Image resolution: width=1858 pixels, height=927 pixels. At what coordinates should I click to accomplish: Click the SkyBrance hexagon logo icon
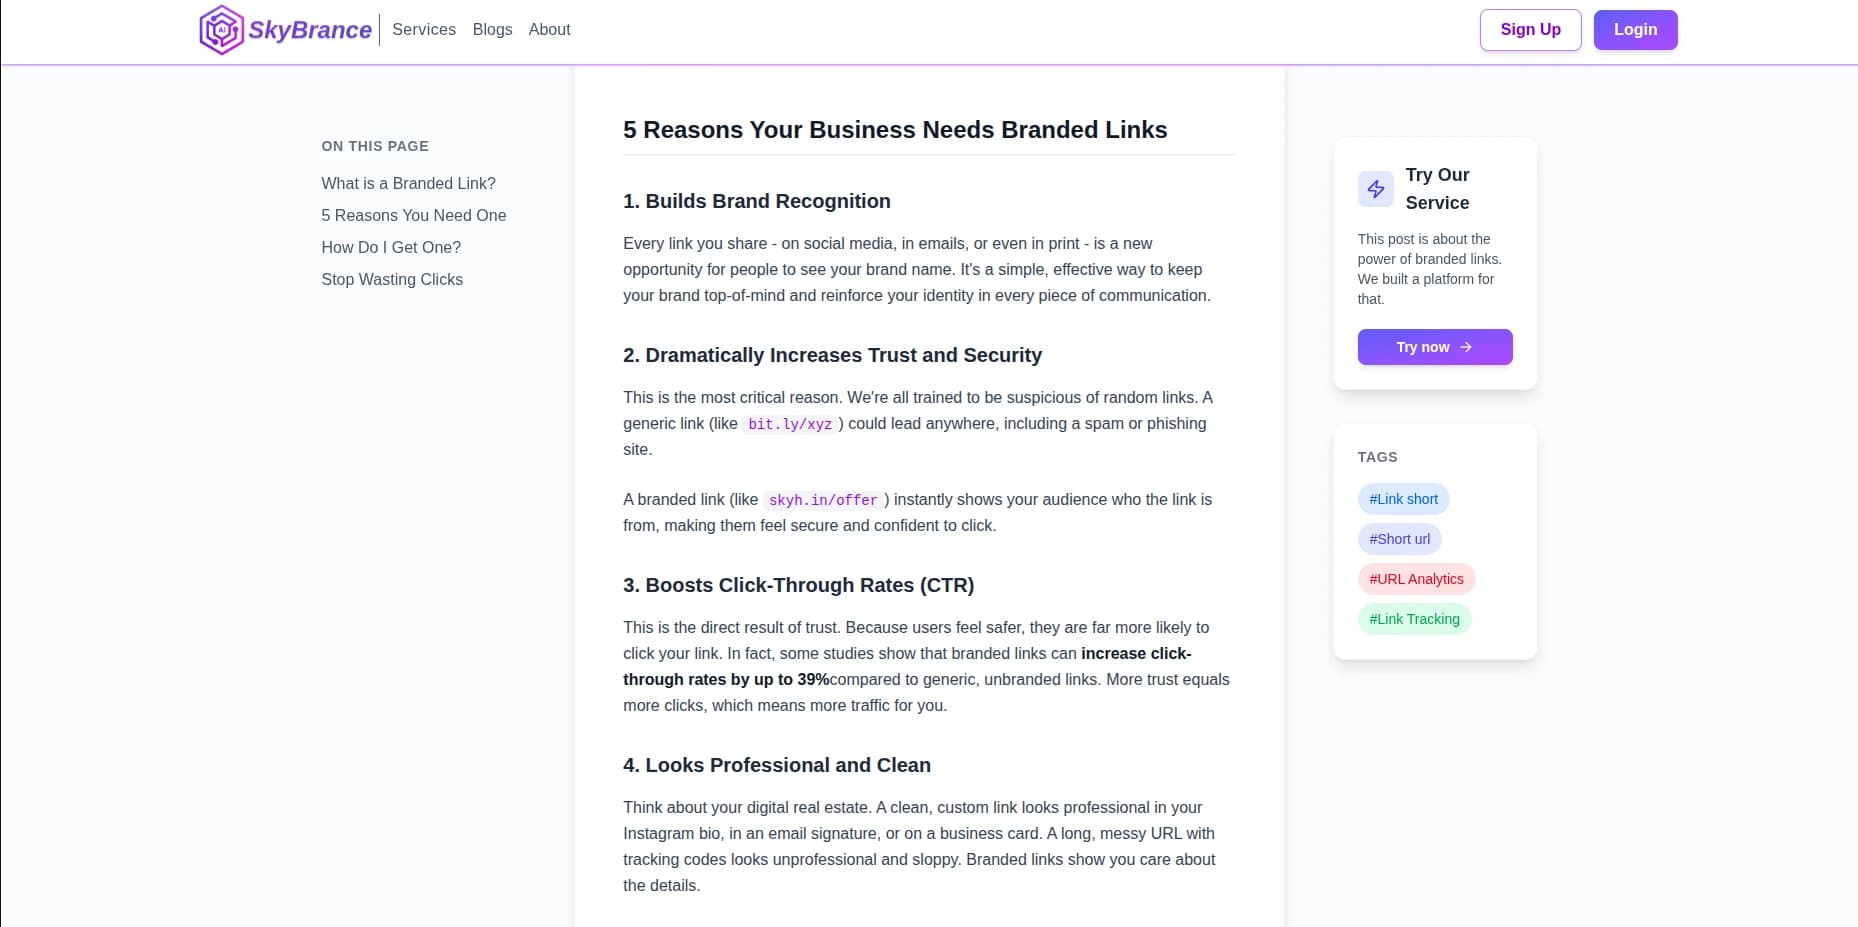[221, 30]
